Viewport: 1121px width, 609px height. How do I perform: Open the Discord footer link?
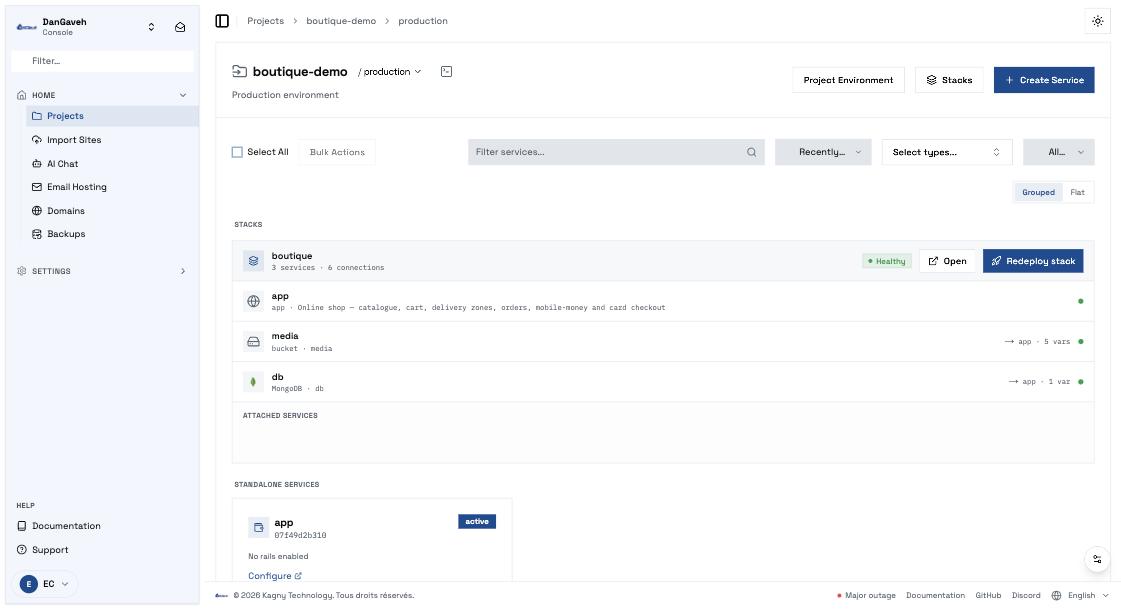click(x=1026, y=595)
